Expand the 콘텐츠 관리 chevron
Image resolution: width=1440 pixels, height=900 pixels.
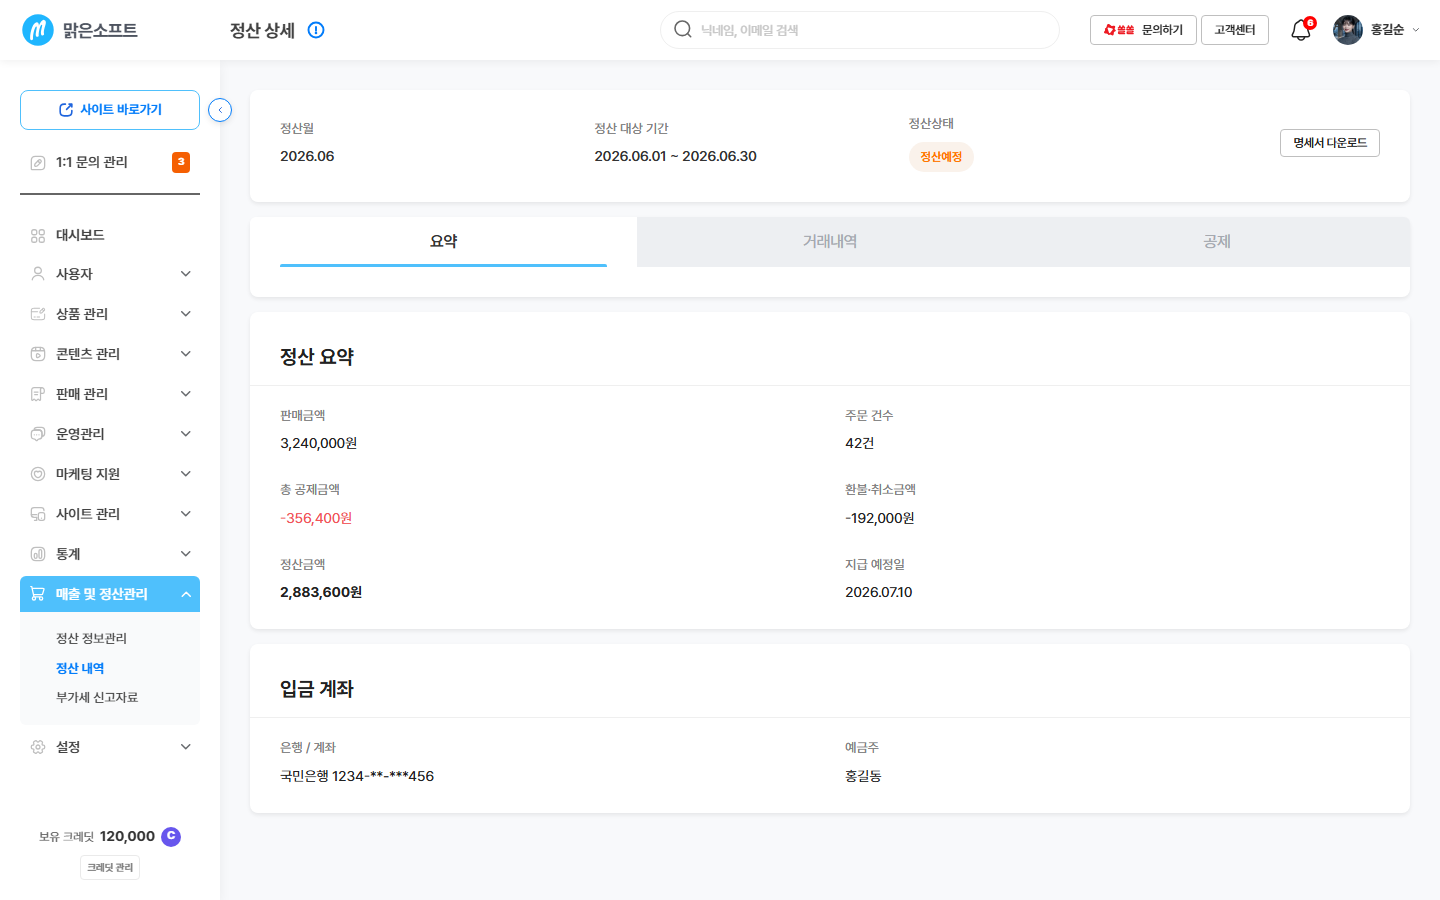point(186,354)
